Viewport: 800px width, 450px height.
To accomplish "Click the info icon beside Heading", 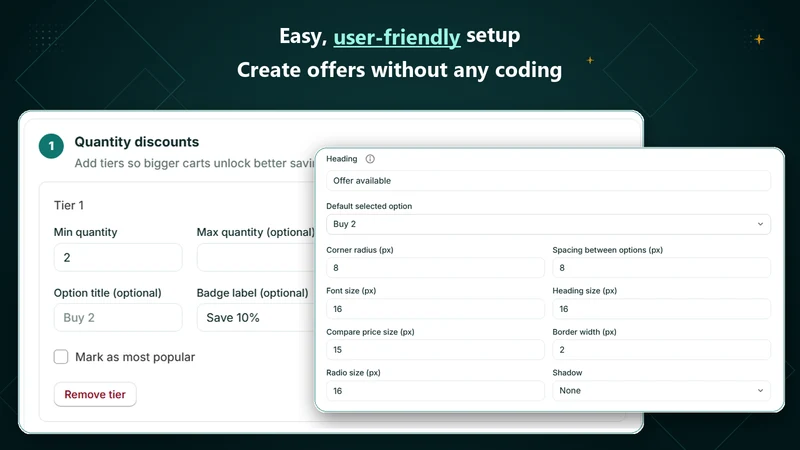I will pyautogui.click(x=370, y=159).
